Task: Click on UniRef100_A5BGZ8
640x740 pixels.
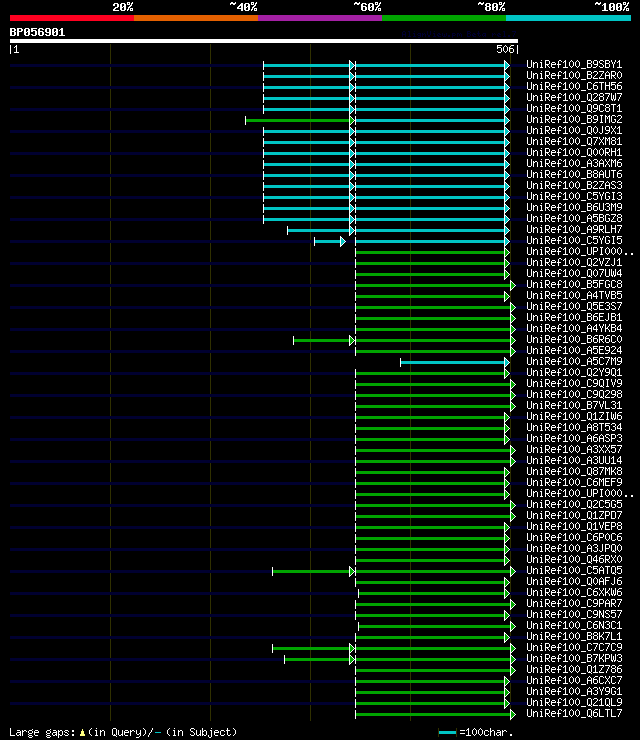Action: 574,219
